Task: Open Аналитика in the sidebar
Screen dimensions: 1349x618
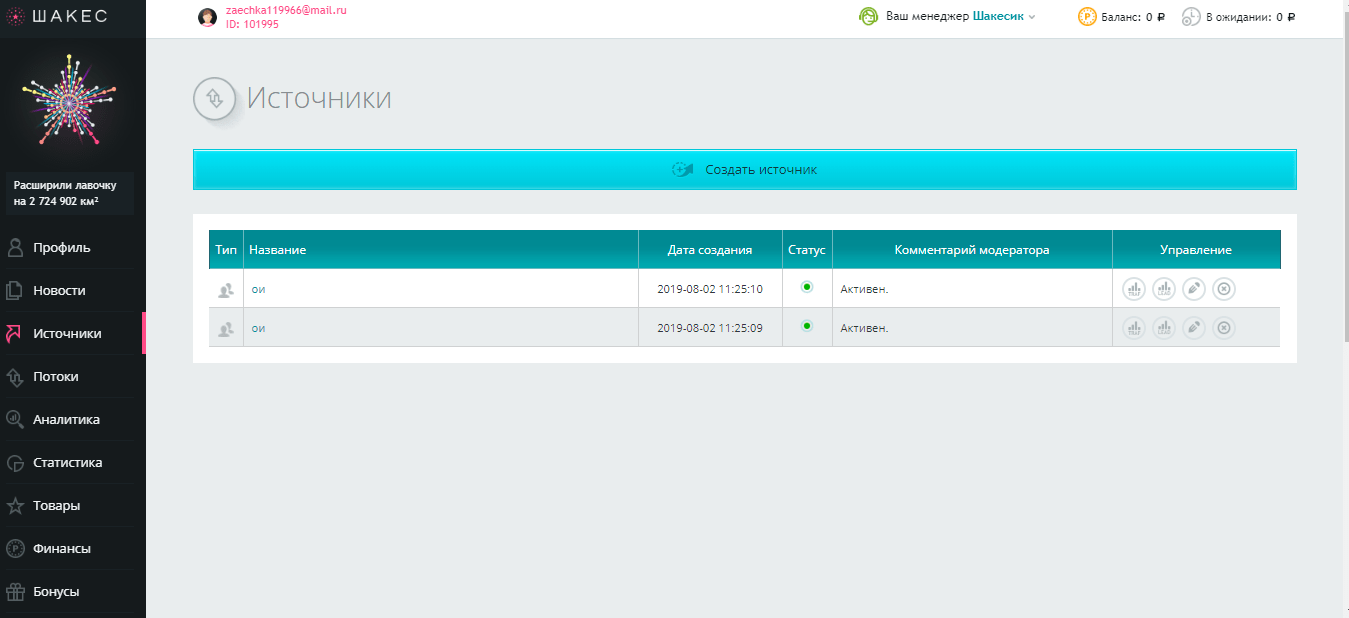Action: 66,420
